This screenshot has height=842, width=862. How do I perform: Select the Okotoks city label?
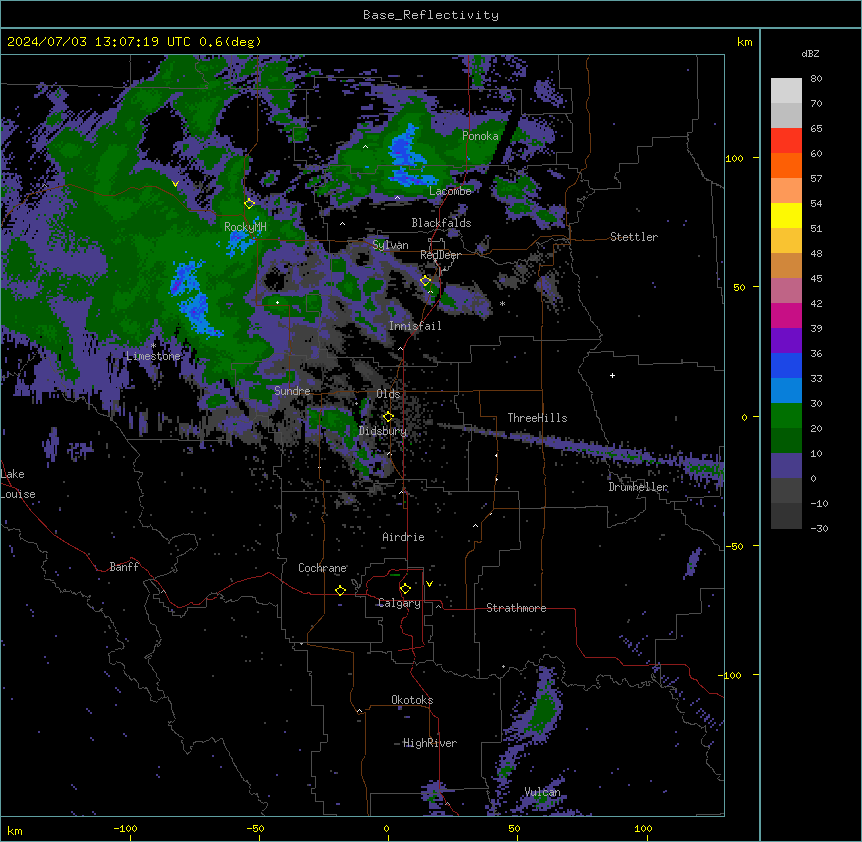(x=412, y=700)
